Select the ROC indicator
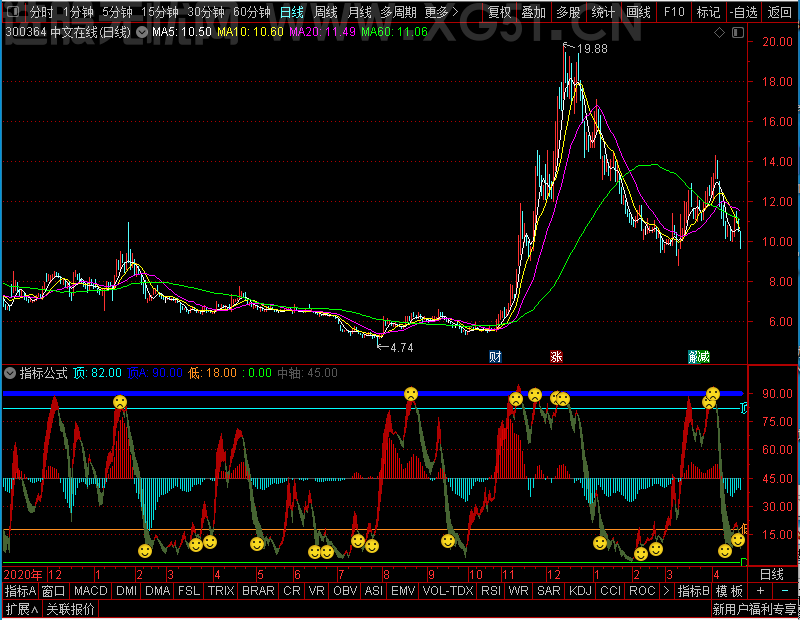This screenshot has height=620, width=800. 642,591
